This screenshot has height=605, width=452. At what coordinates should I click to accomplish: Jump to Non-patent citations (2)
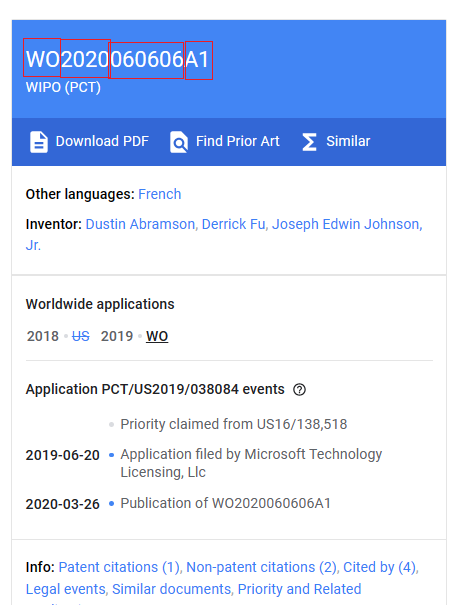coord(261,567)
